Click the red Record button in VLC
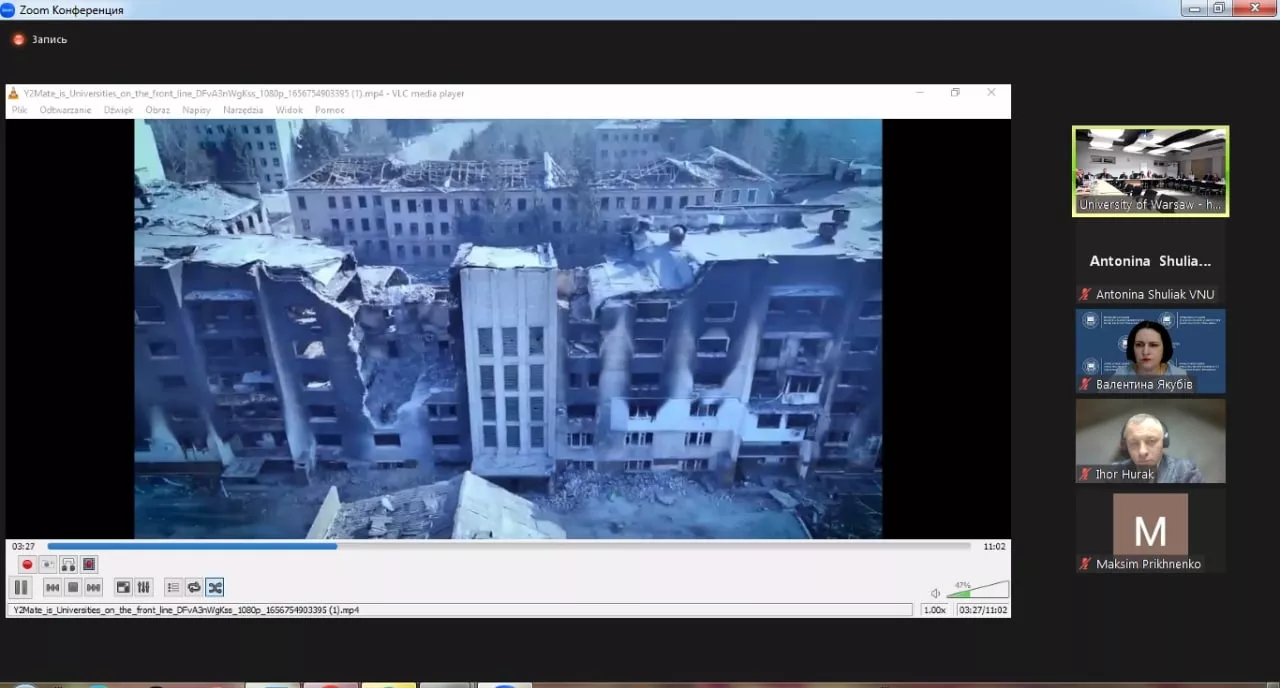 [27, 565]
